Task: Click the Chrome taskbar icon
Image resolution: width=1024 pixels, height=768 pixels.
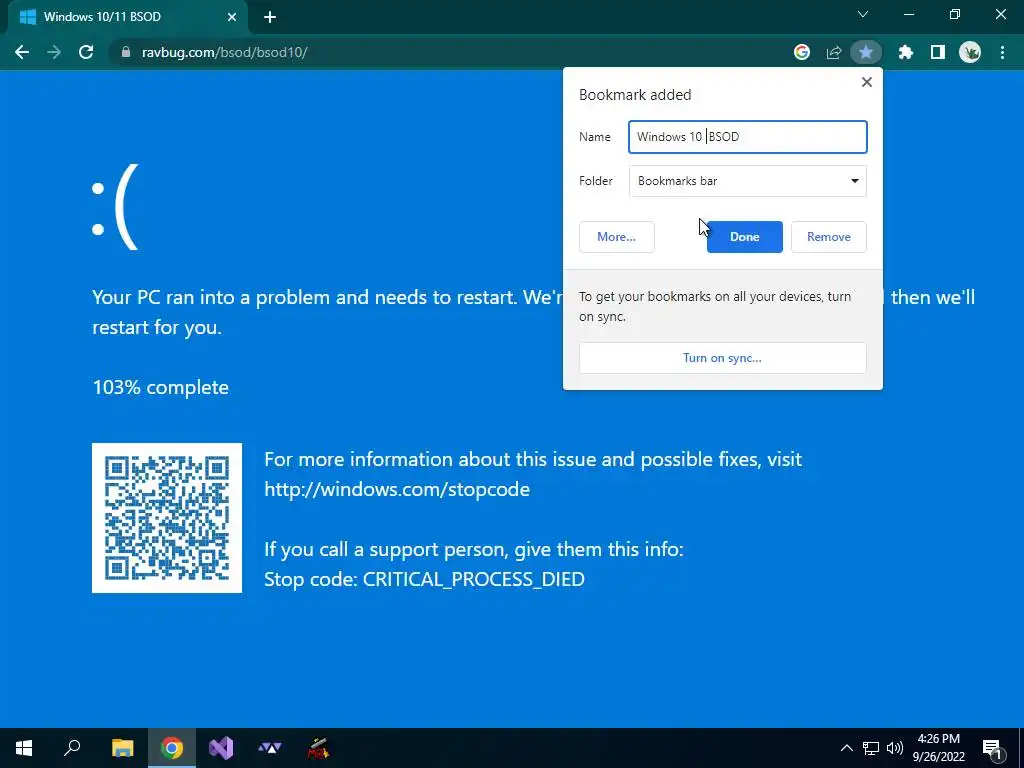Action: pos(172,748)
